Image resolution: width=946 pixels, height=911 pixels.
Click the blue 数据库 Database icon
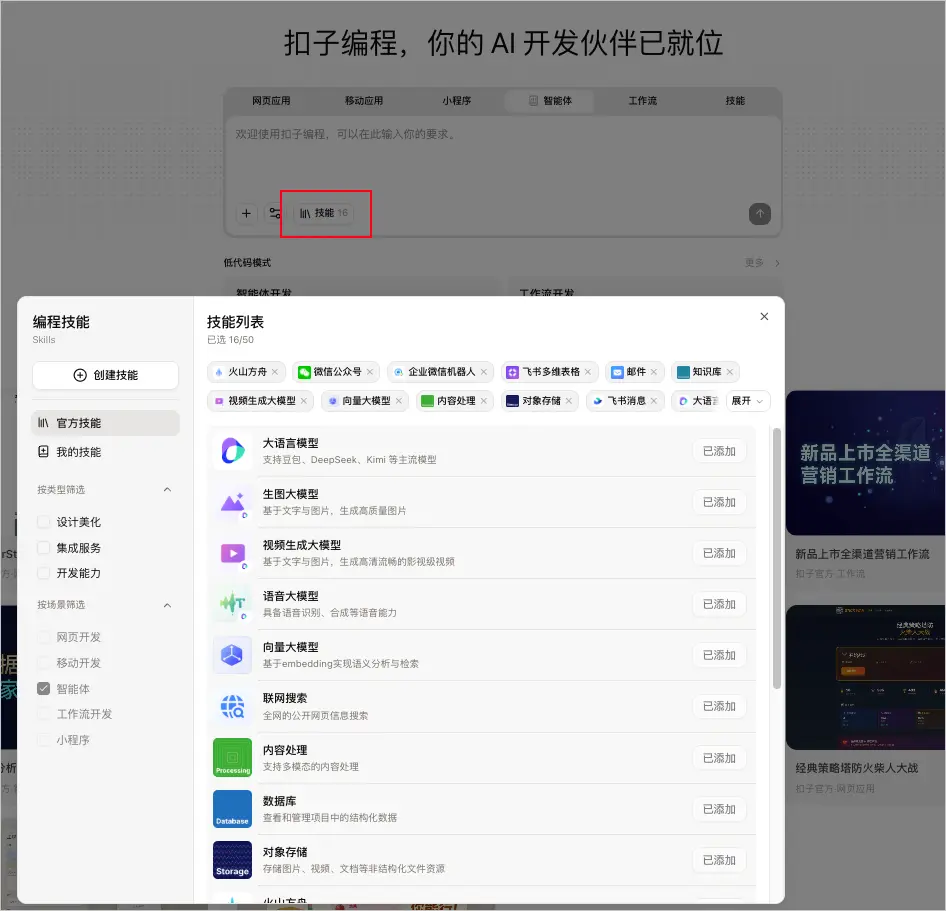pyautogui.click(x=232, y=809)
